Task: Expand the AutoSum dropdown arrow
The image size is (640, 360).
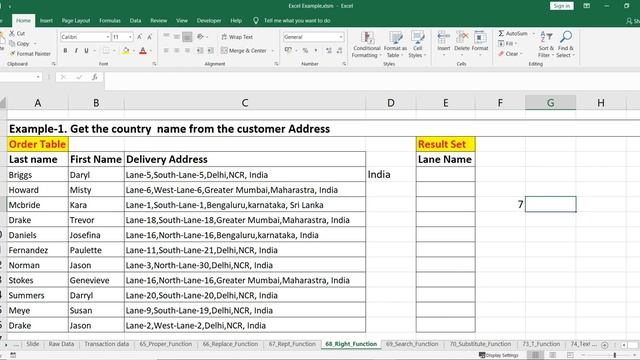Action: 533,33
